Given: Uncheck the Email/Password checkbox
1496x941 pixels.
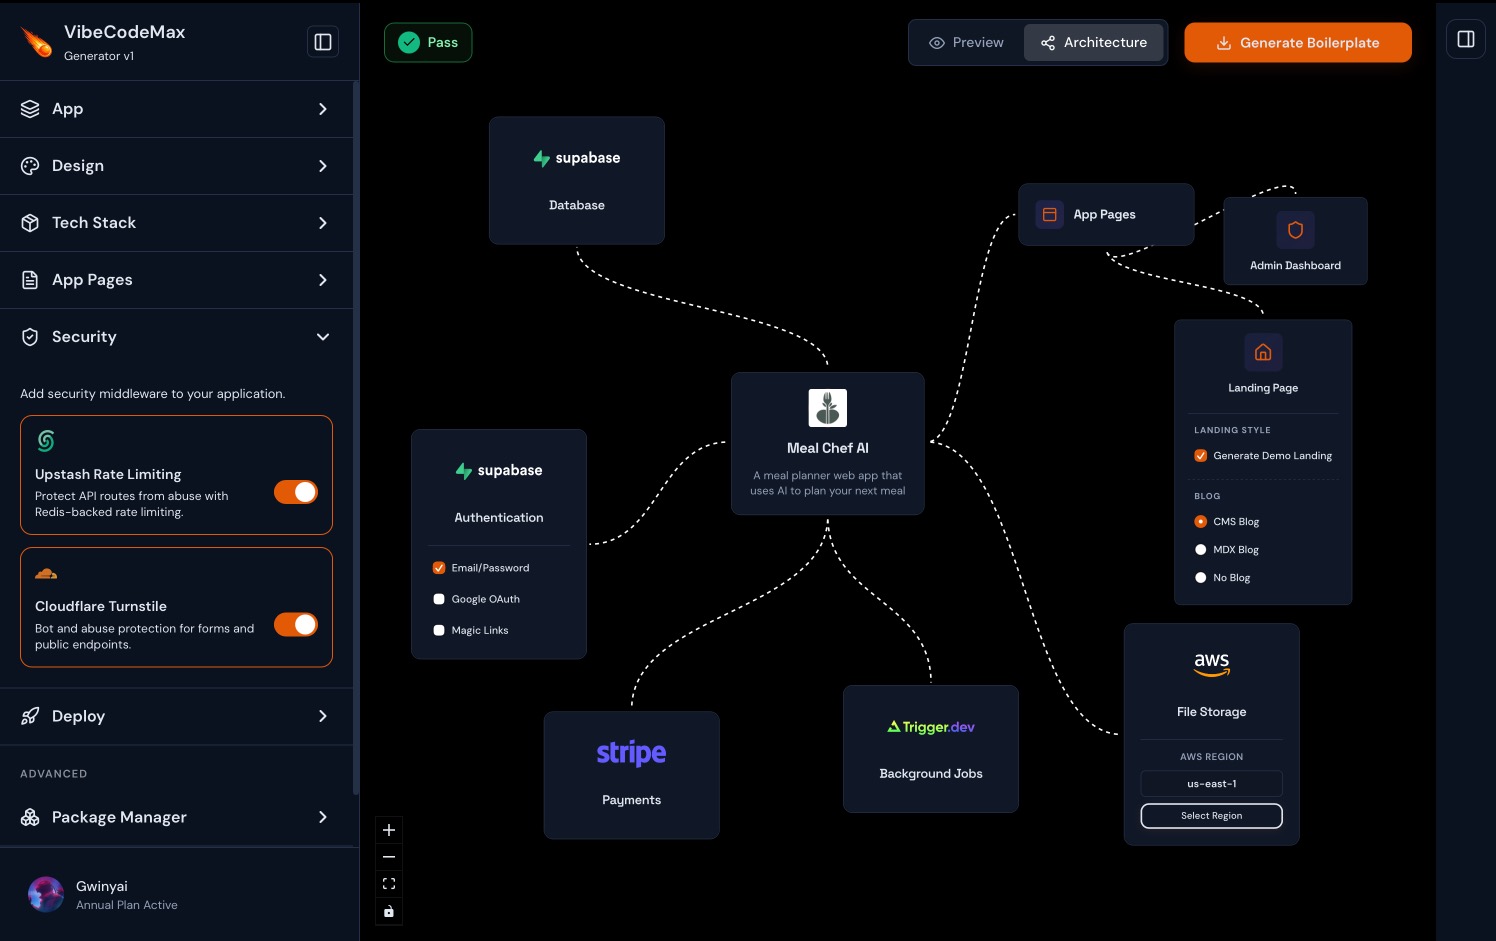Looking at the screenshot, I should 439,568.
